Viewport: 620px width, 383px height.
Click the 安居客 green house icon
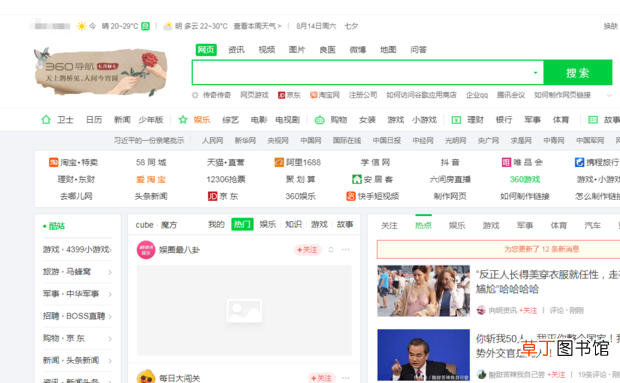pyautogui.click(x=357, y=179)
